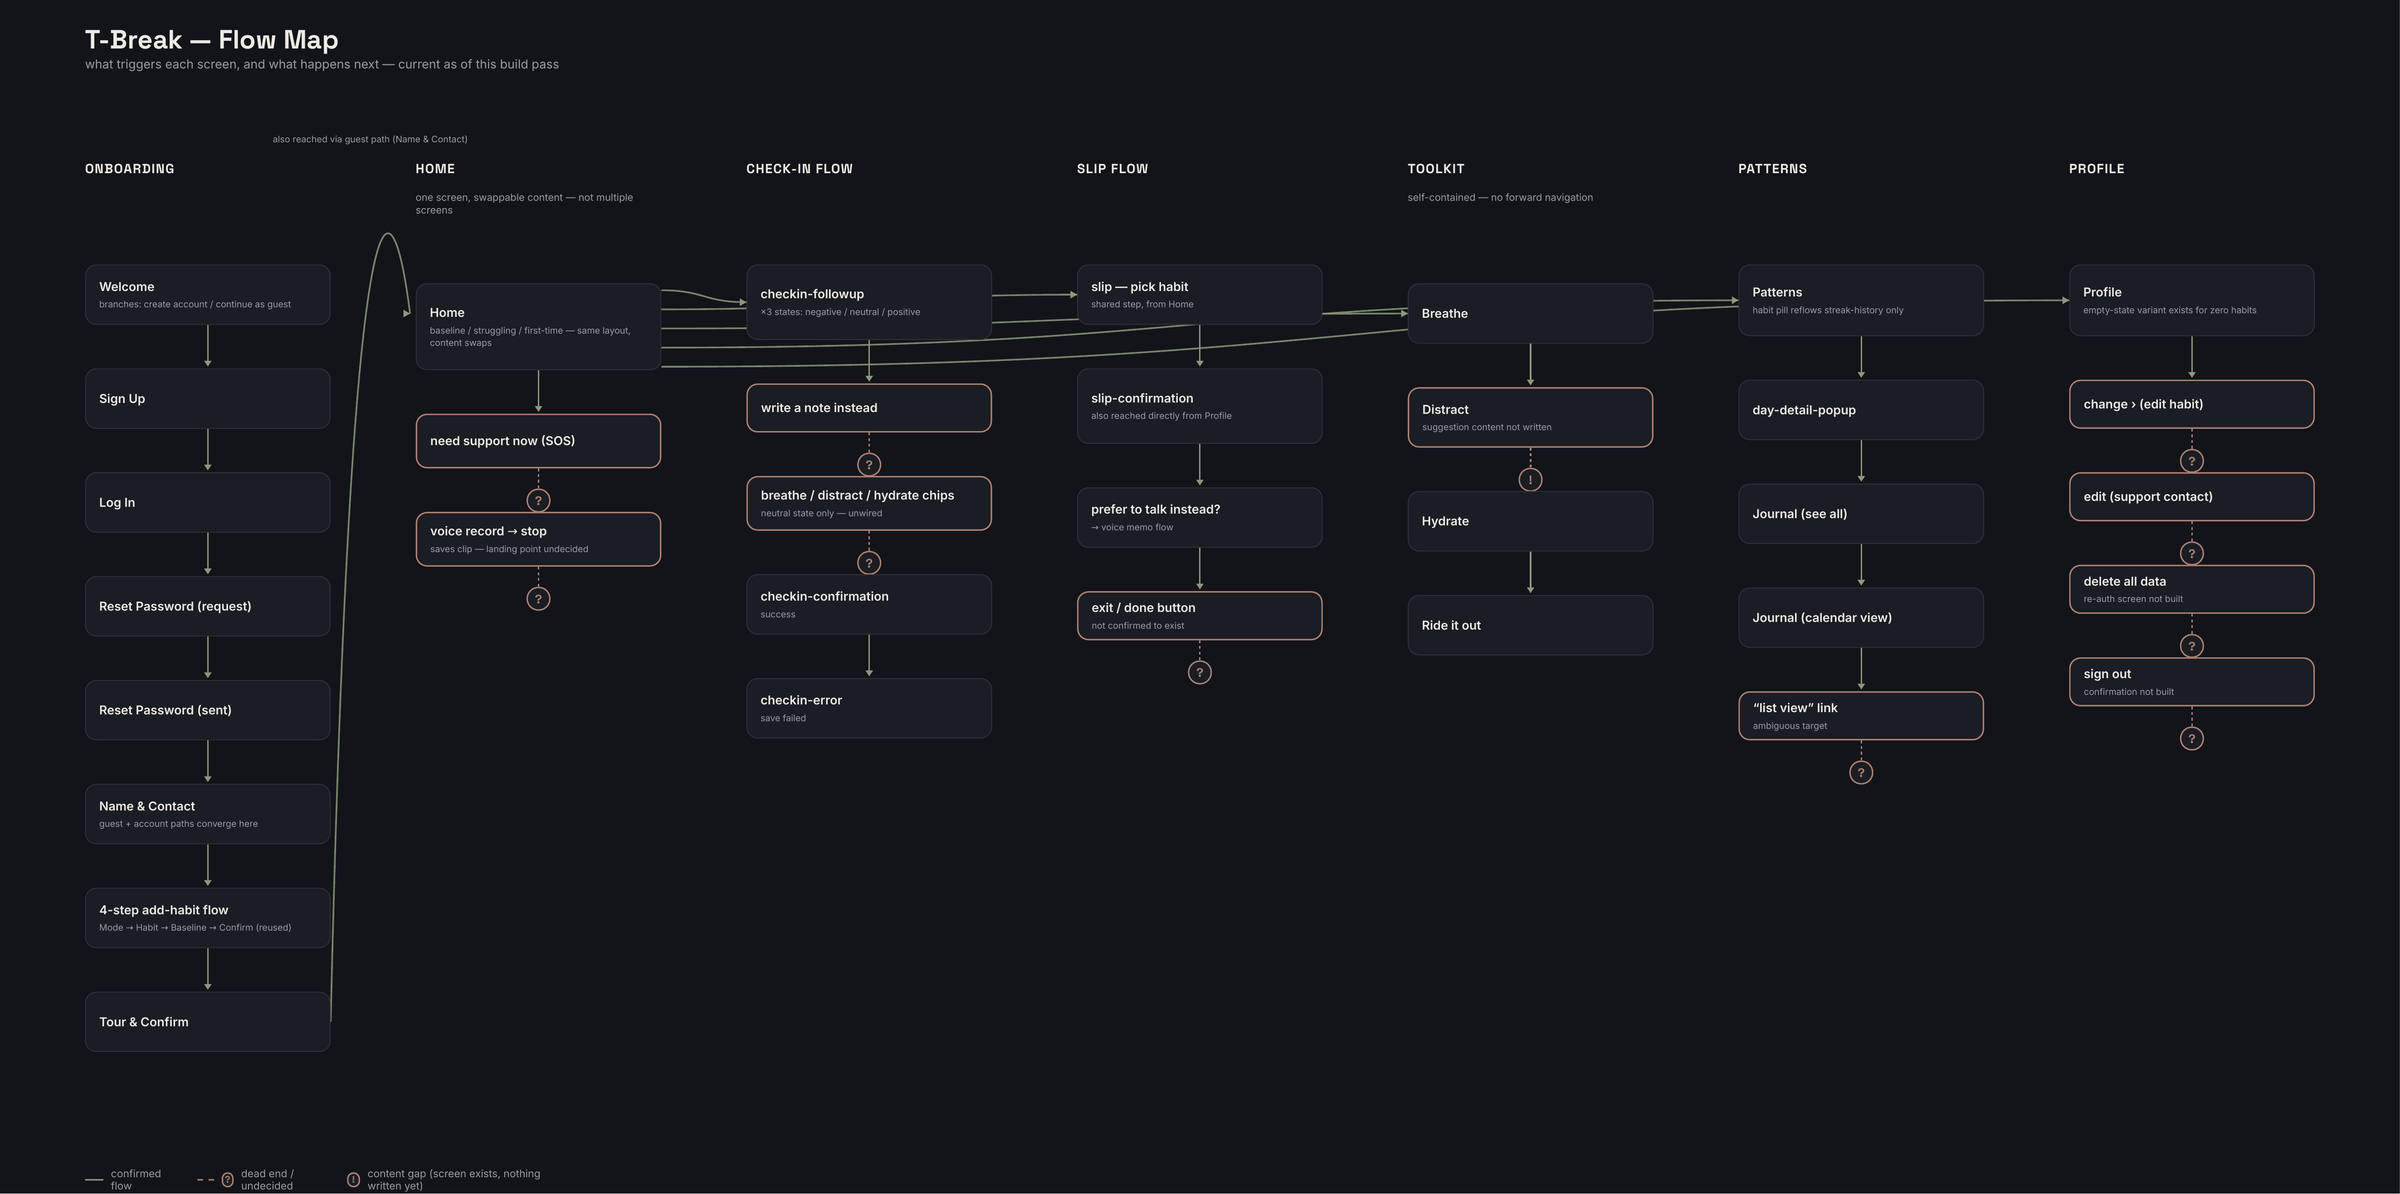Select the Tour & Confirm node
2400x1194 pixels.
pyautogui.click(x=208, y=1022)
